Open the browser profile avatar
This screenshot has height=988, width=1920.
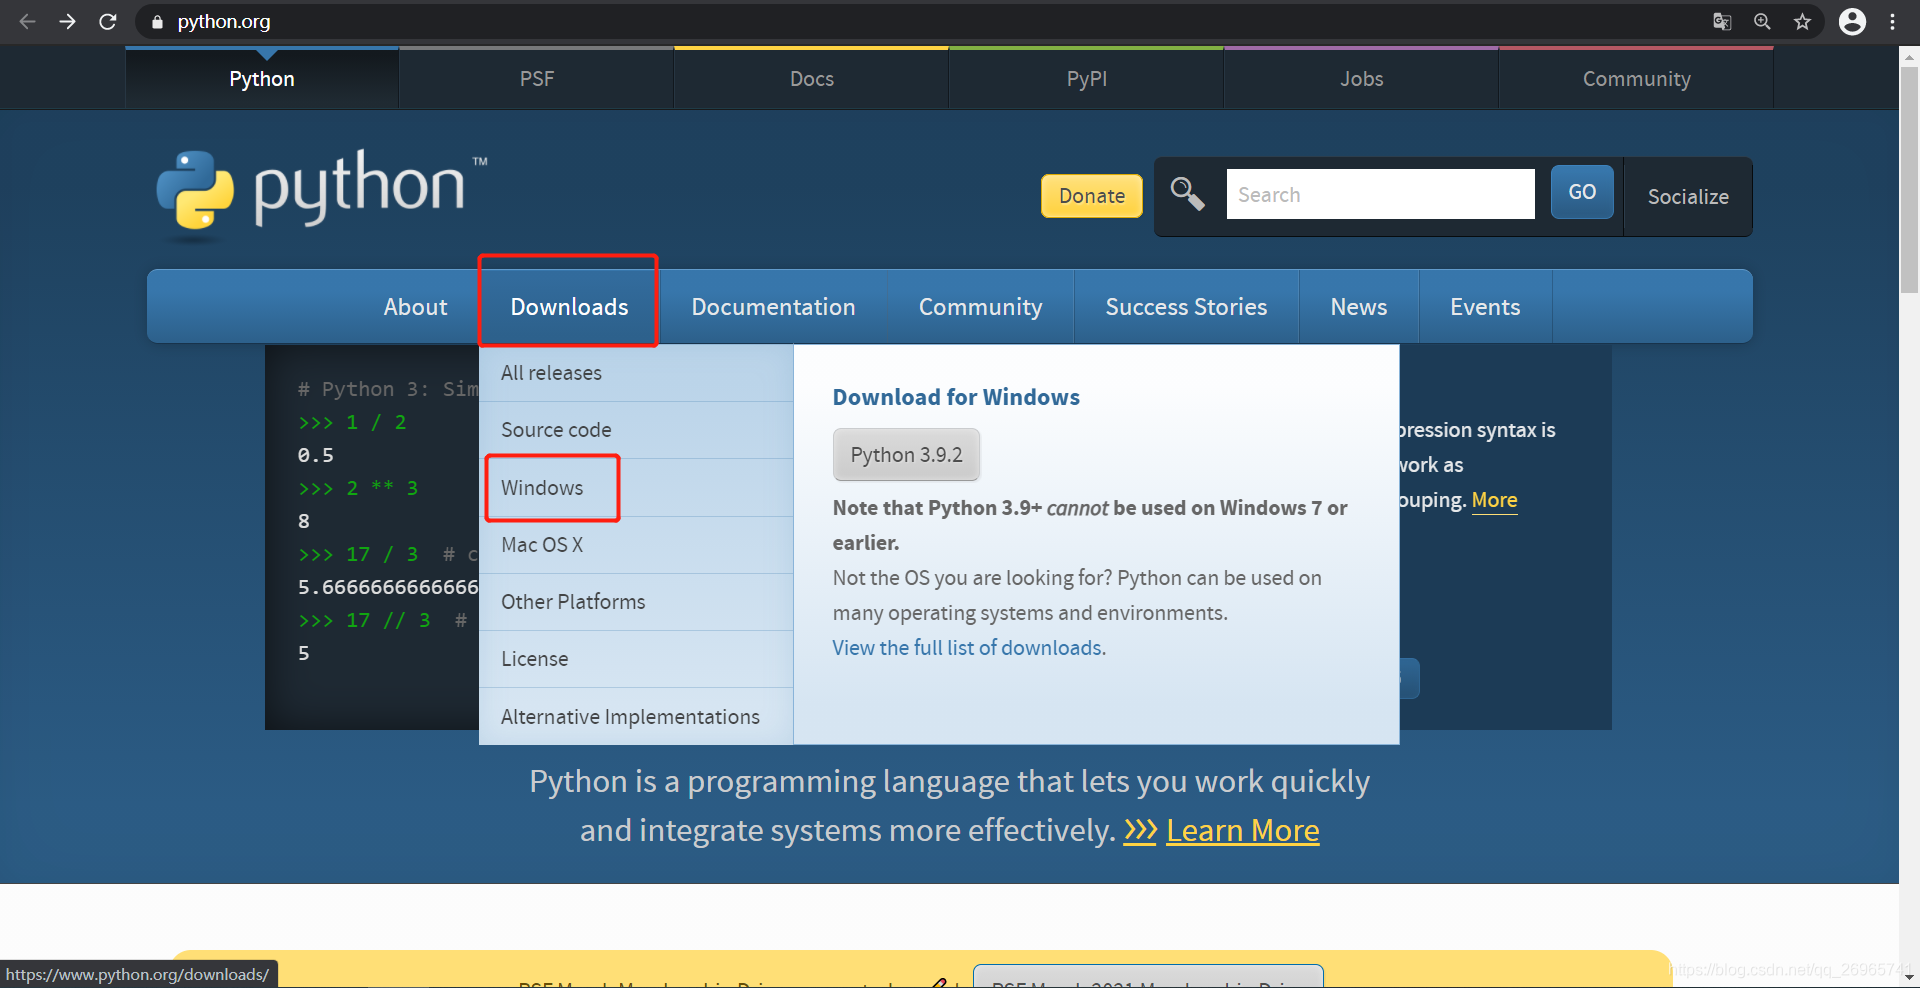pos(1852,21)
